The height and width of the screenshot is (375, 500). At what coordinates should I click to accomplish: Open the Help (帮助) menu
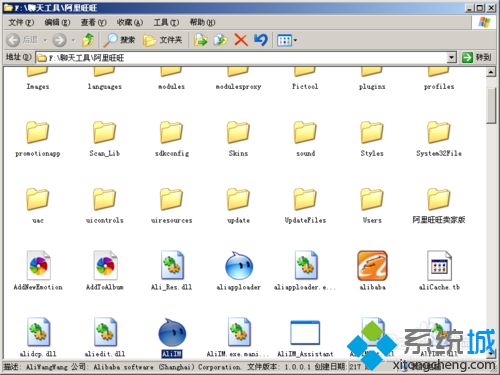point(202,22)
